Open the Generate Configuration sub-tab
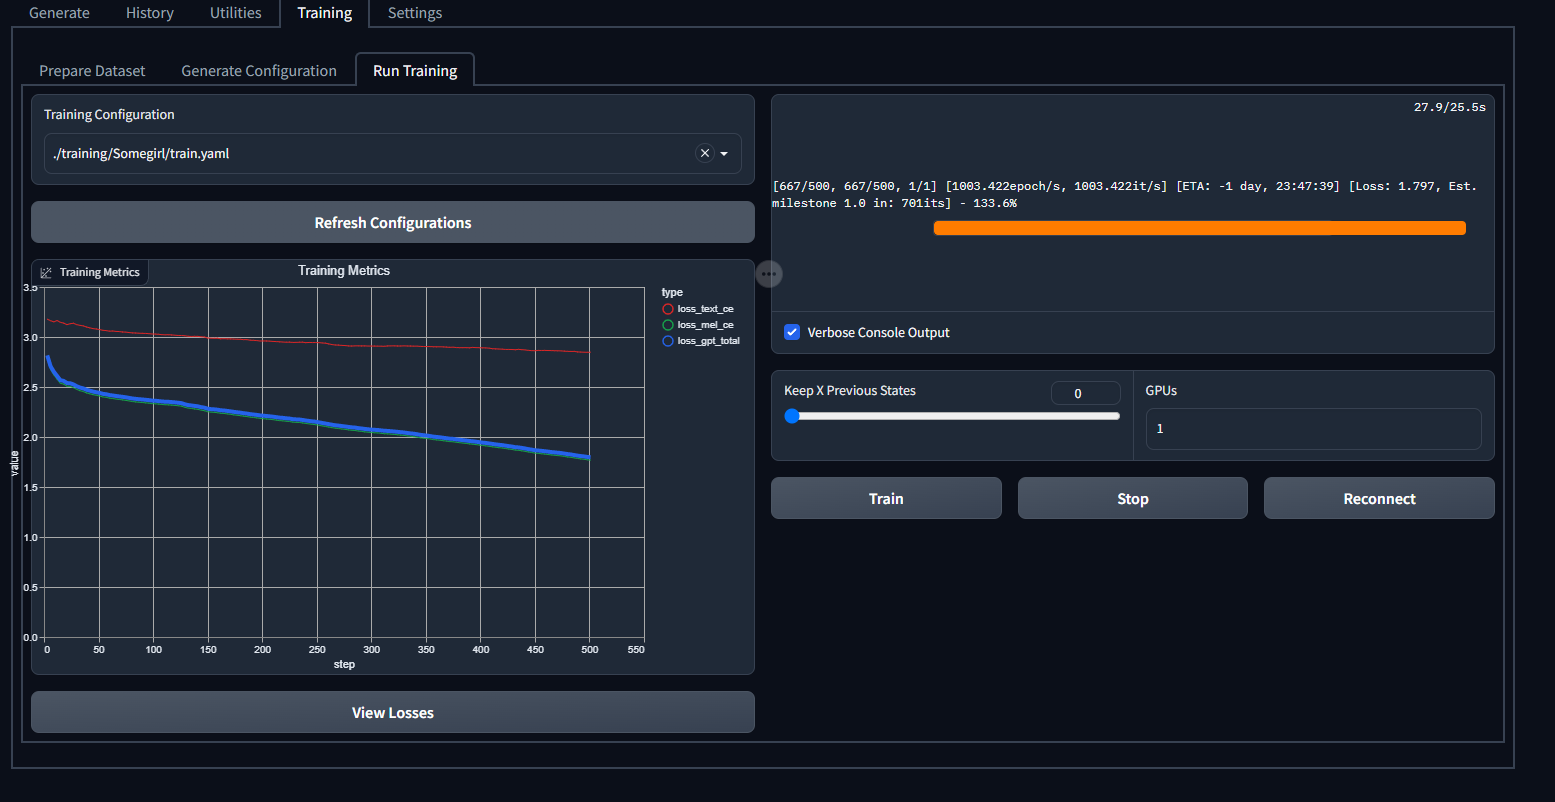 coord(259,70)
